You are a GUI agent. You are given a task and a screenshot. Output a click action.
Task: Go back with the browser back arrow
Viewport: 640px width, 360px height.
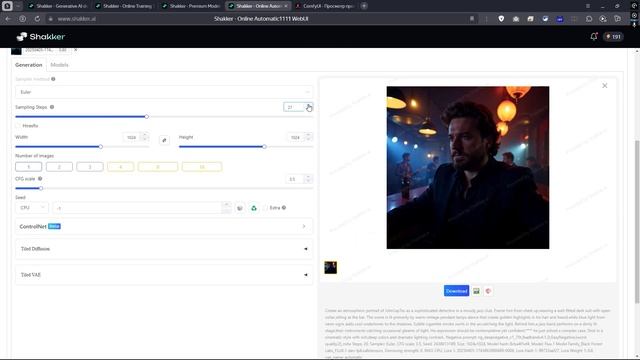click(8, 19)
